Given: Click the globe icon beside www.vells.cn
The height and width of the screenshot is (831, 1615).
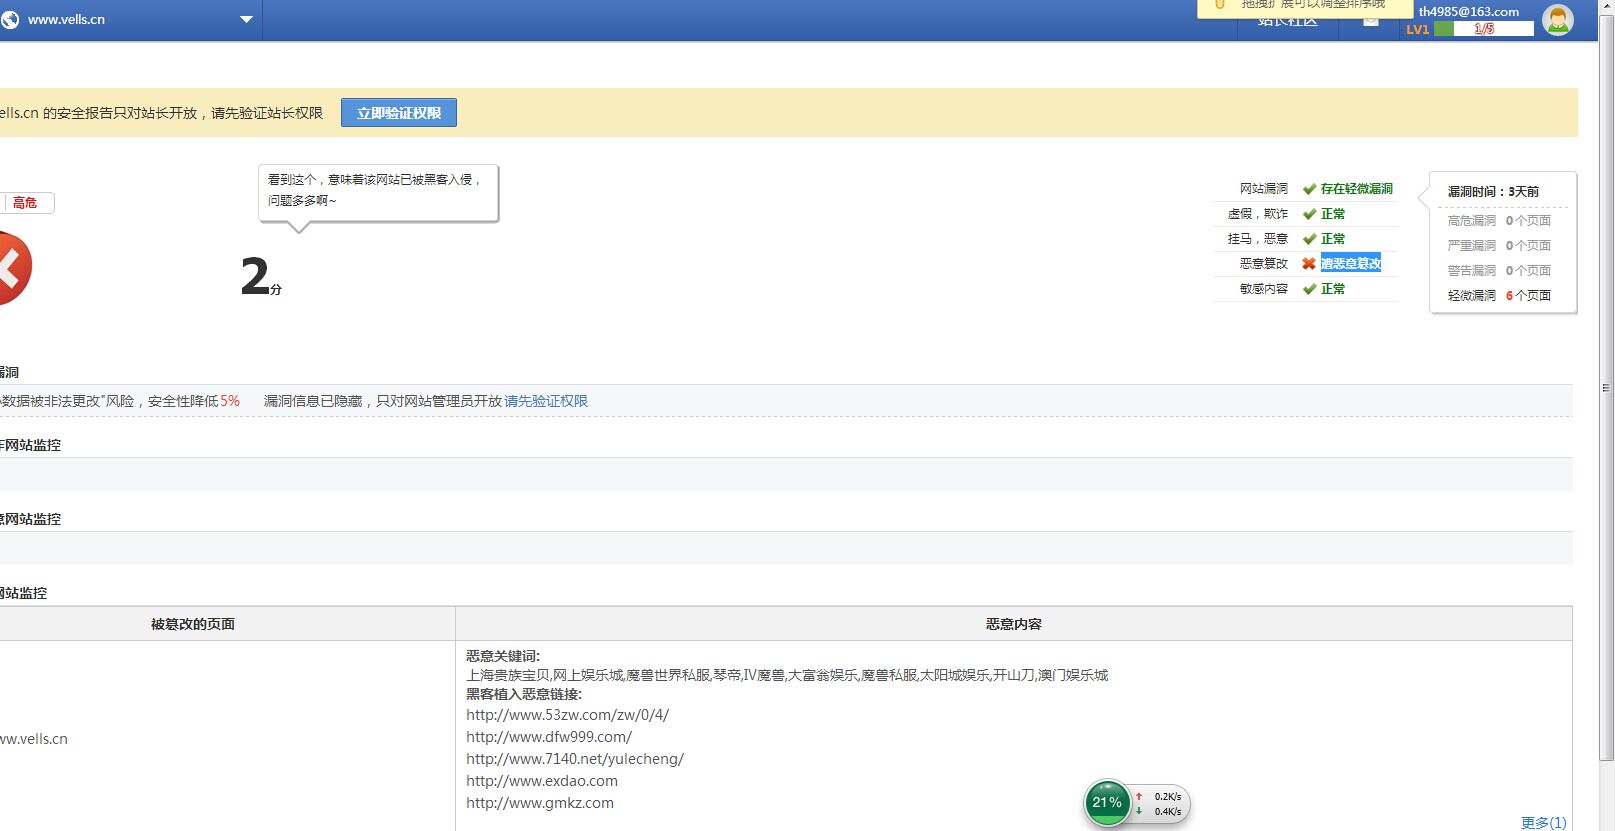Looking at the screenshot, I should click(x=10, y=19).
